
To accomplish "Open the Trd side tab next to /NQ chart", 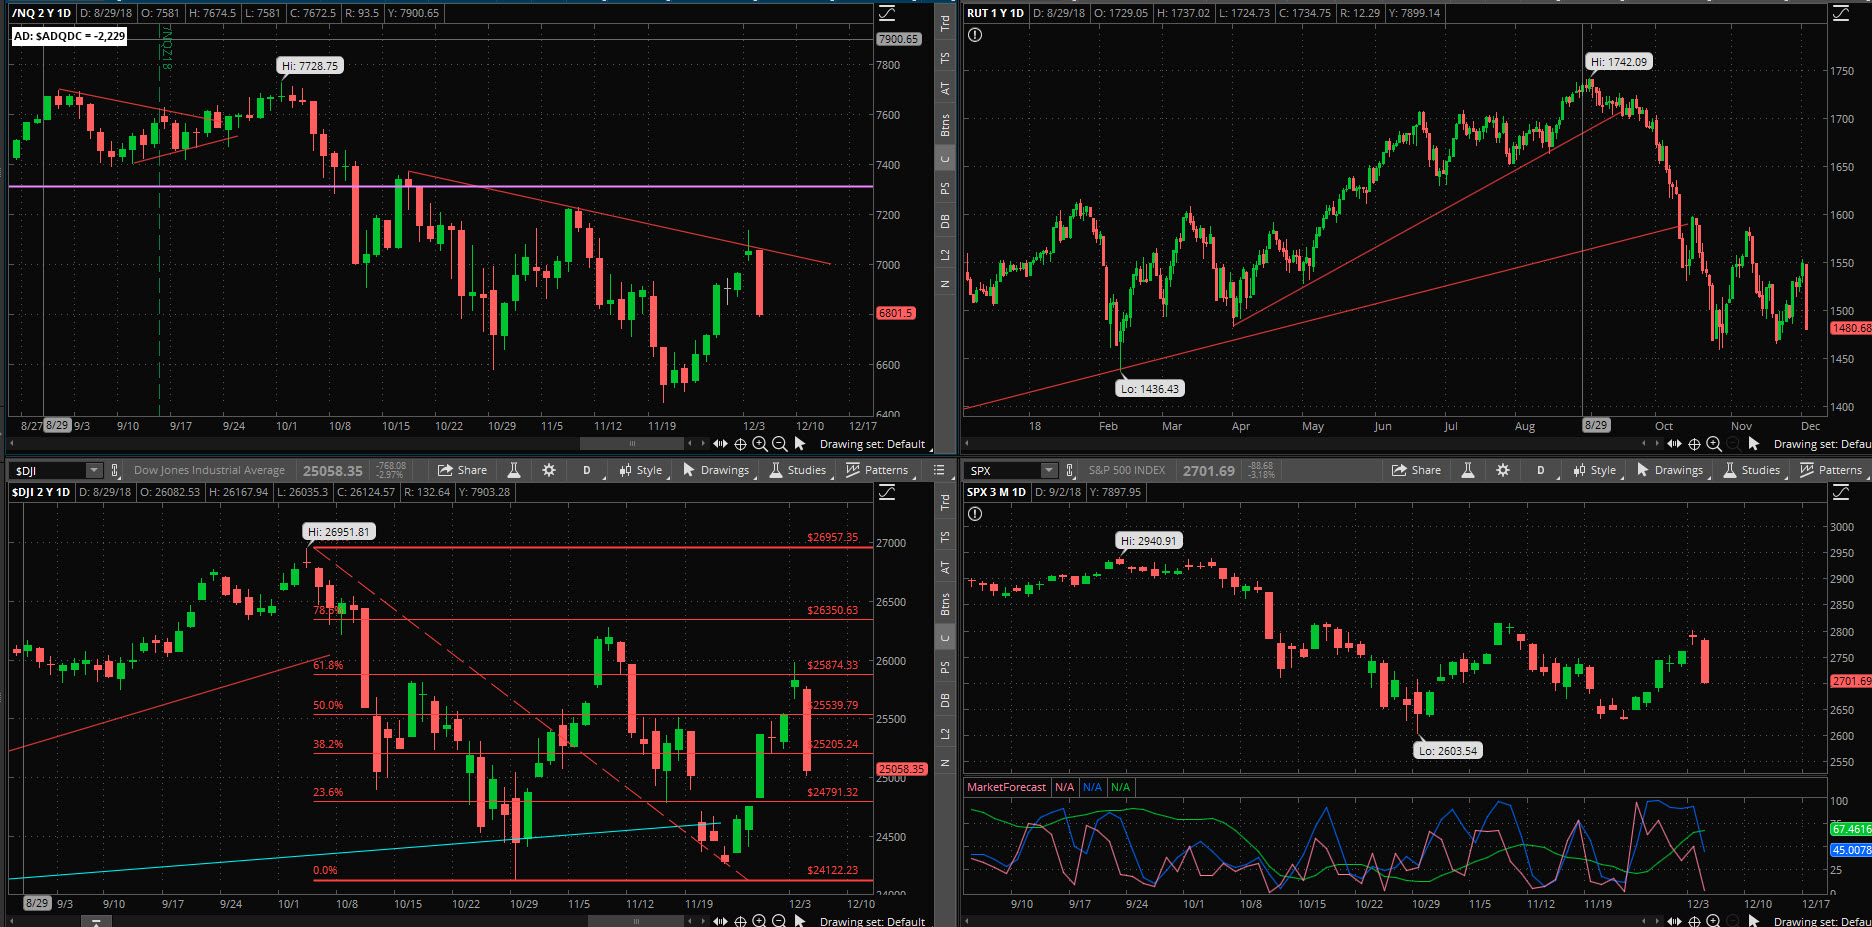I will [x=945, y=23].
